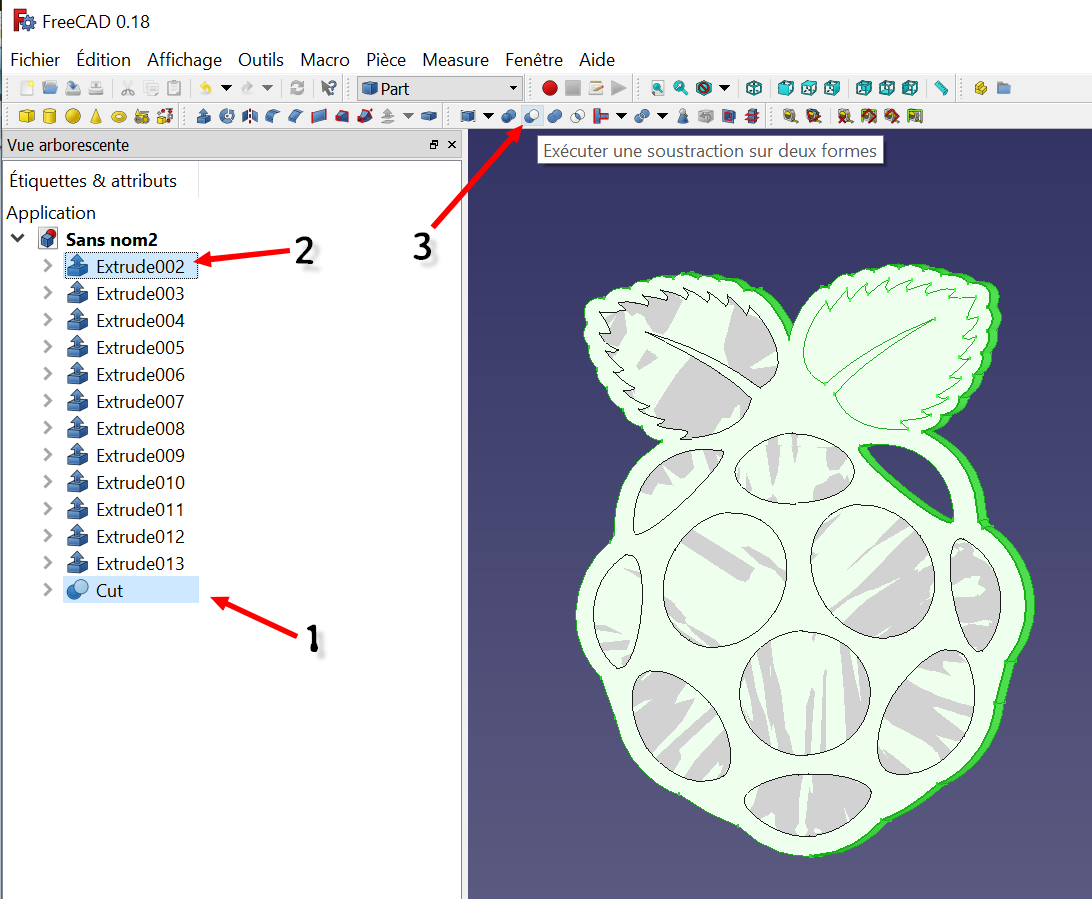
Task: Click the Mirror tool icon
Action: point(249,116)
